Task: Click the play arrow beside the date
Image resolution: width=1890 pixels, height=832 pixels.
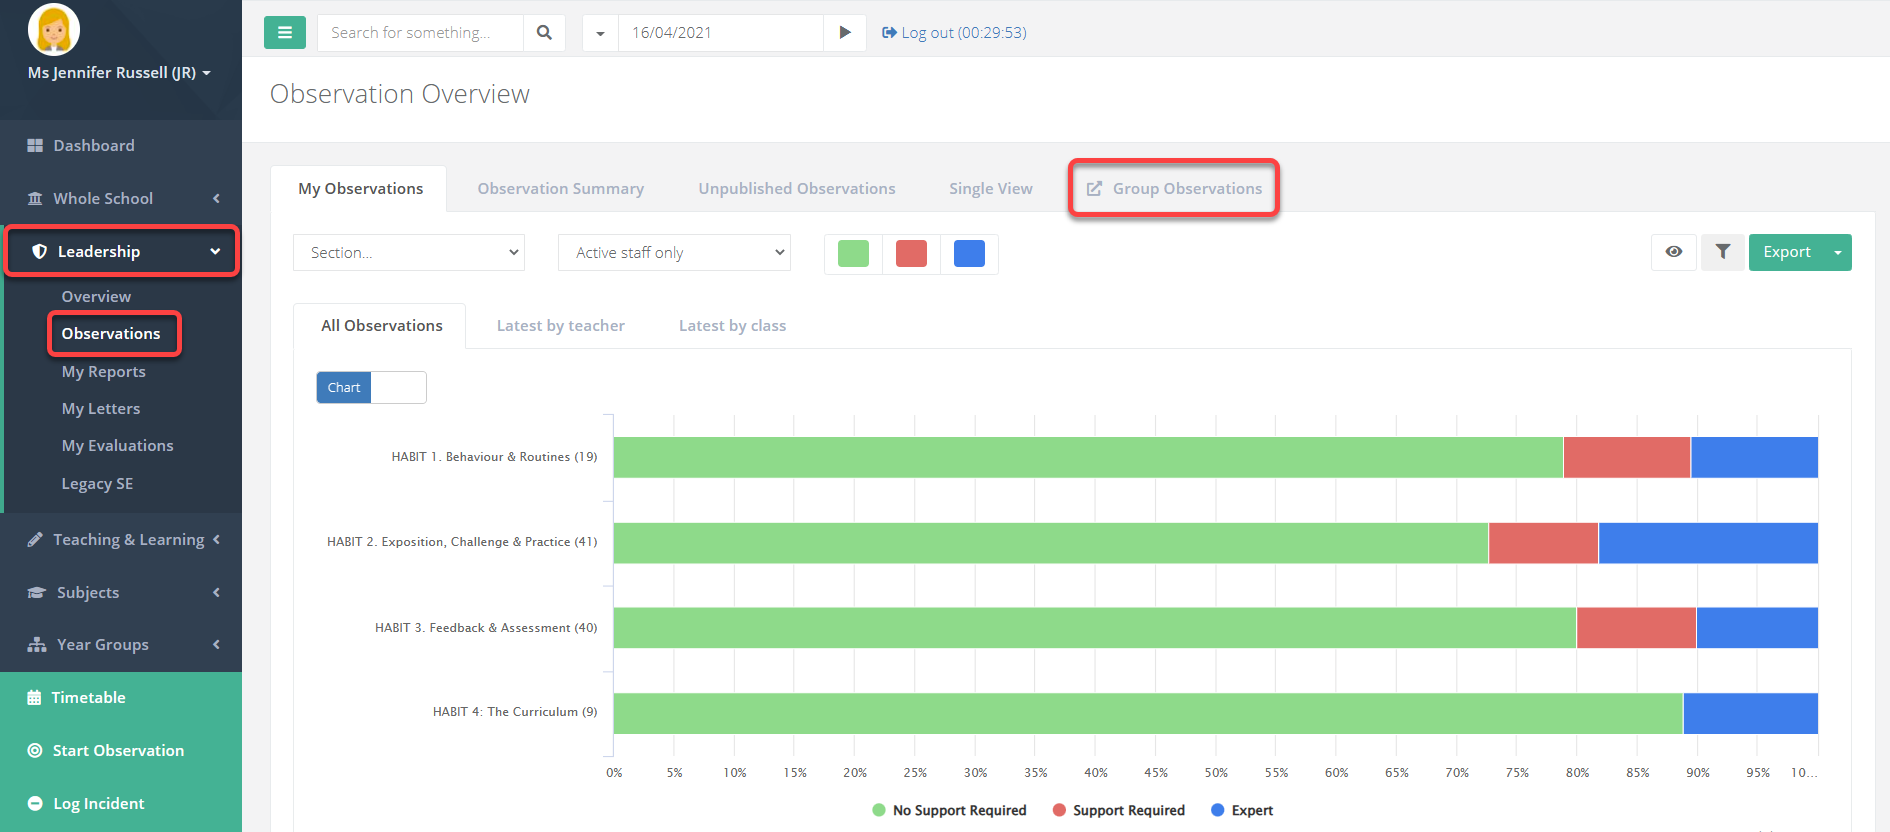Action: click(845, 32)
